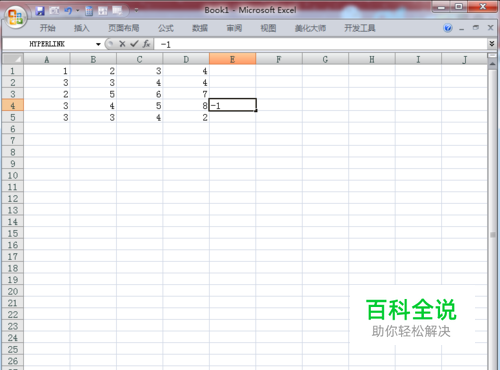Open the Undo history dropdown arrow
This screenshot has width=500, height=370.
pyautogui.click(x=78, y=11)
